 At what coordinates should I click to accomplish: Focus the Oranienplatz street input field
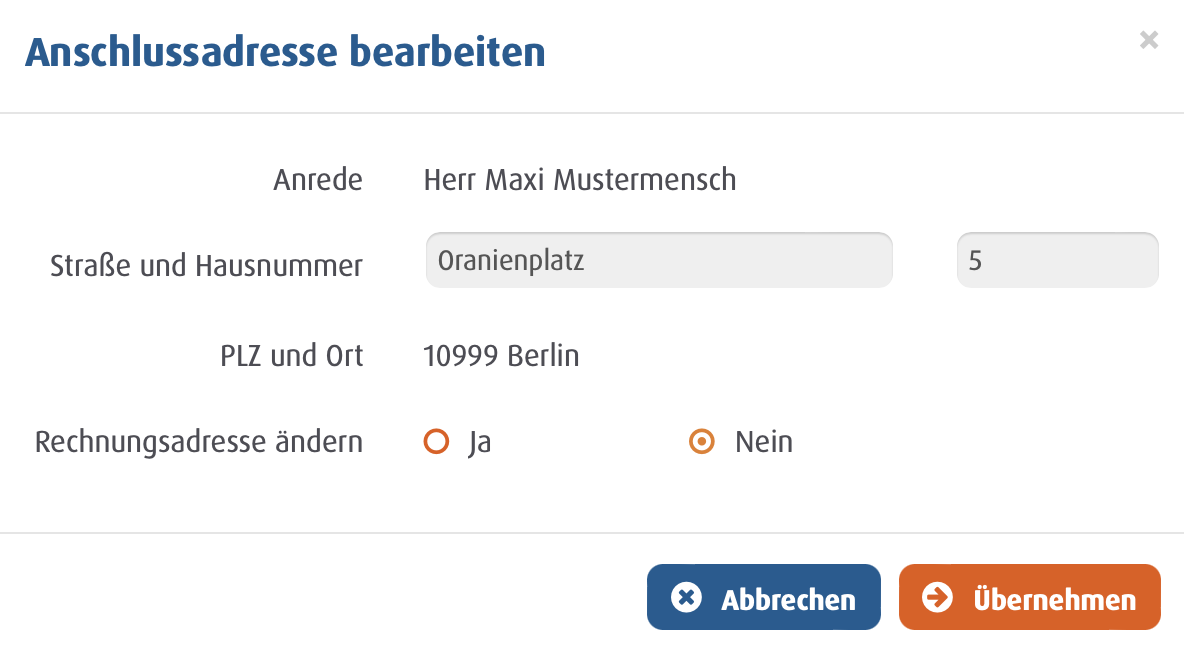tap(659, 260)
